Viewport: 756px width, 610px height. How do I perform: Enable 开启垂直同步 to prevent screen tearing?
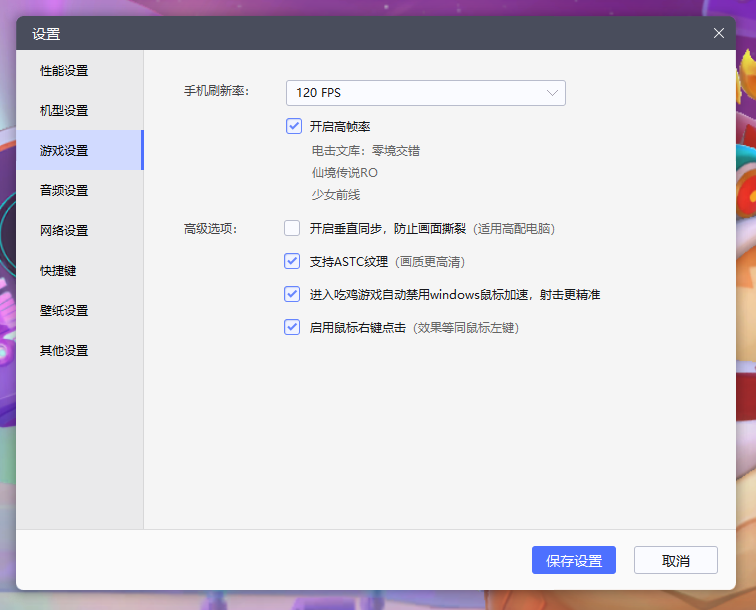point(292,228)
